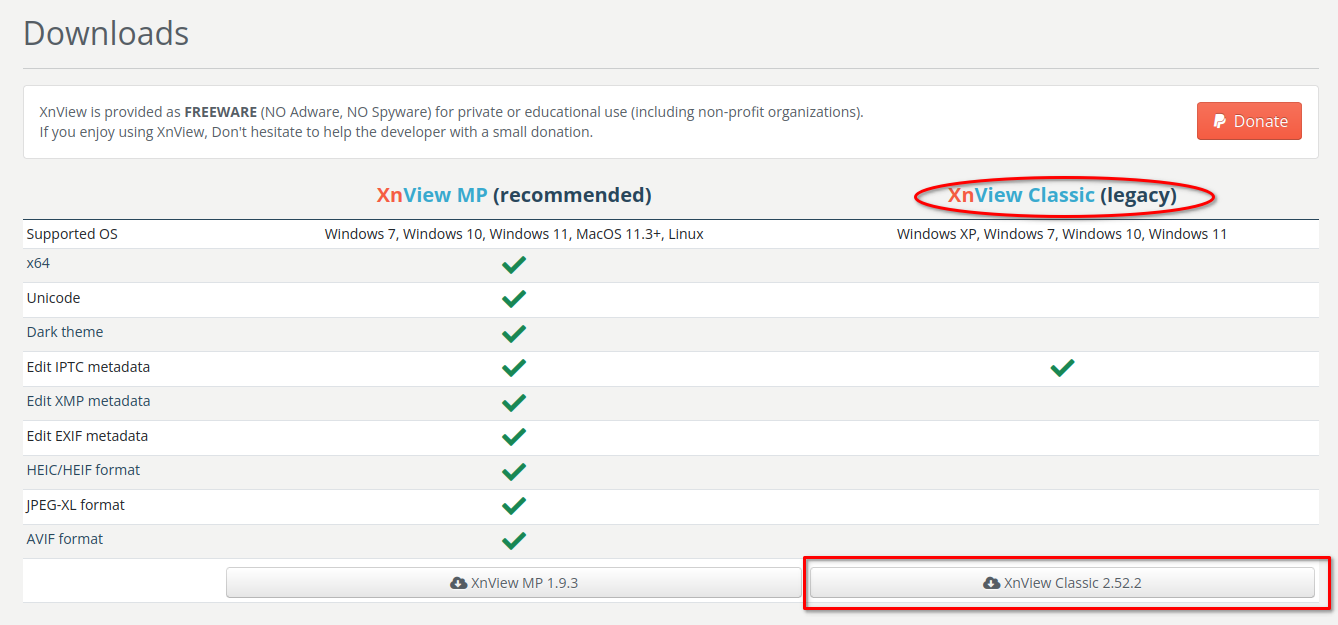
Task: Click the Edit XMP metadata checkmark
Action: 514,402
